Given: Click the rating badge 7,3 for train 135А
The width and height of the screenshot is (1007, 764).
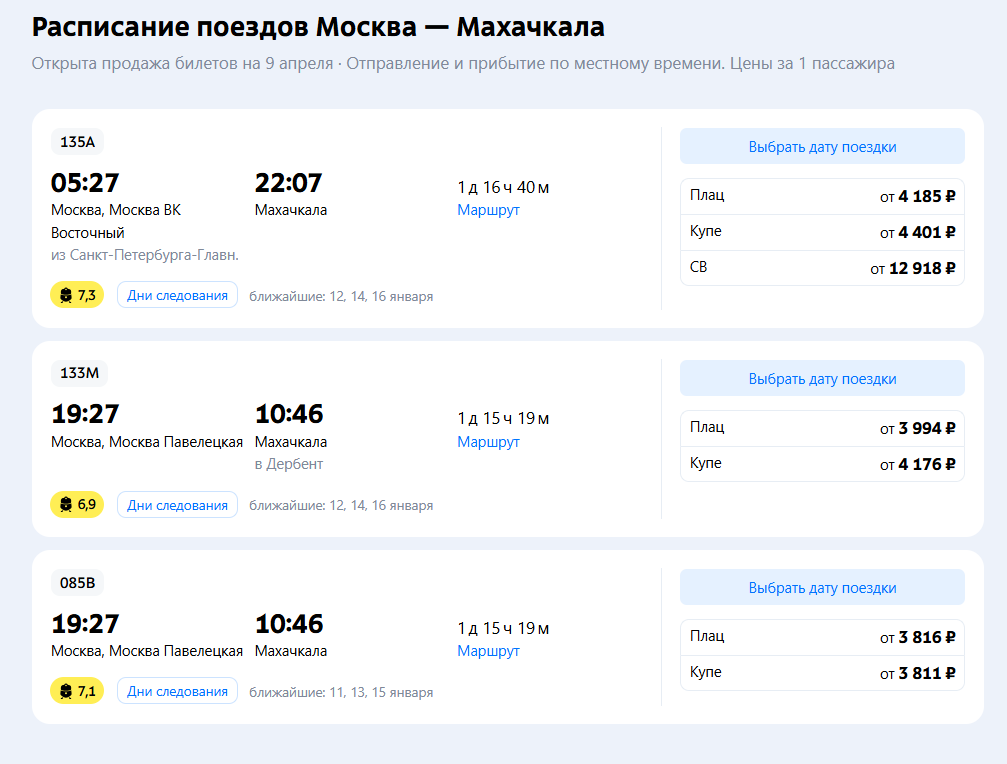Looking at the screenshot, I should coord(77,295).
